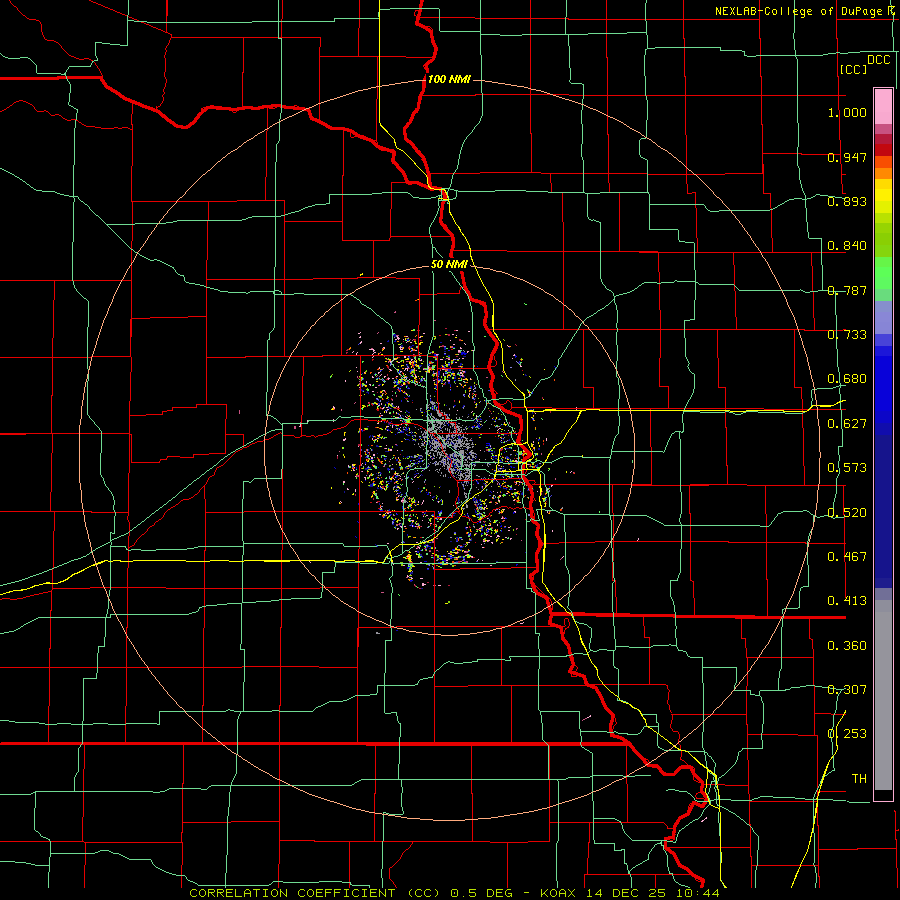This screenshot has width=900, height=900.
Task: Click the 0.520 scale value
Action: 847,513
